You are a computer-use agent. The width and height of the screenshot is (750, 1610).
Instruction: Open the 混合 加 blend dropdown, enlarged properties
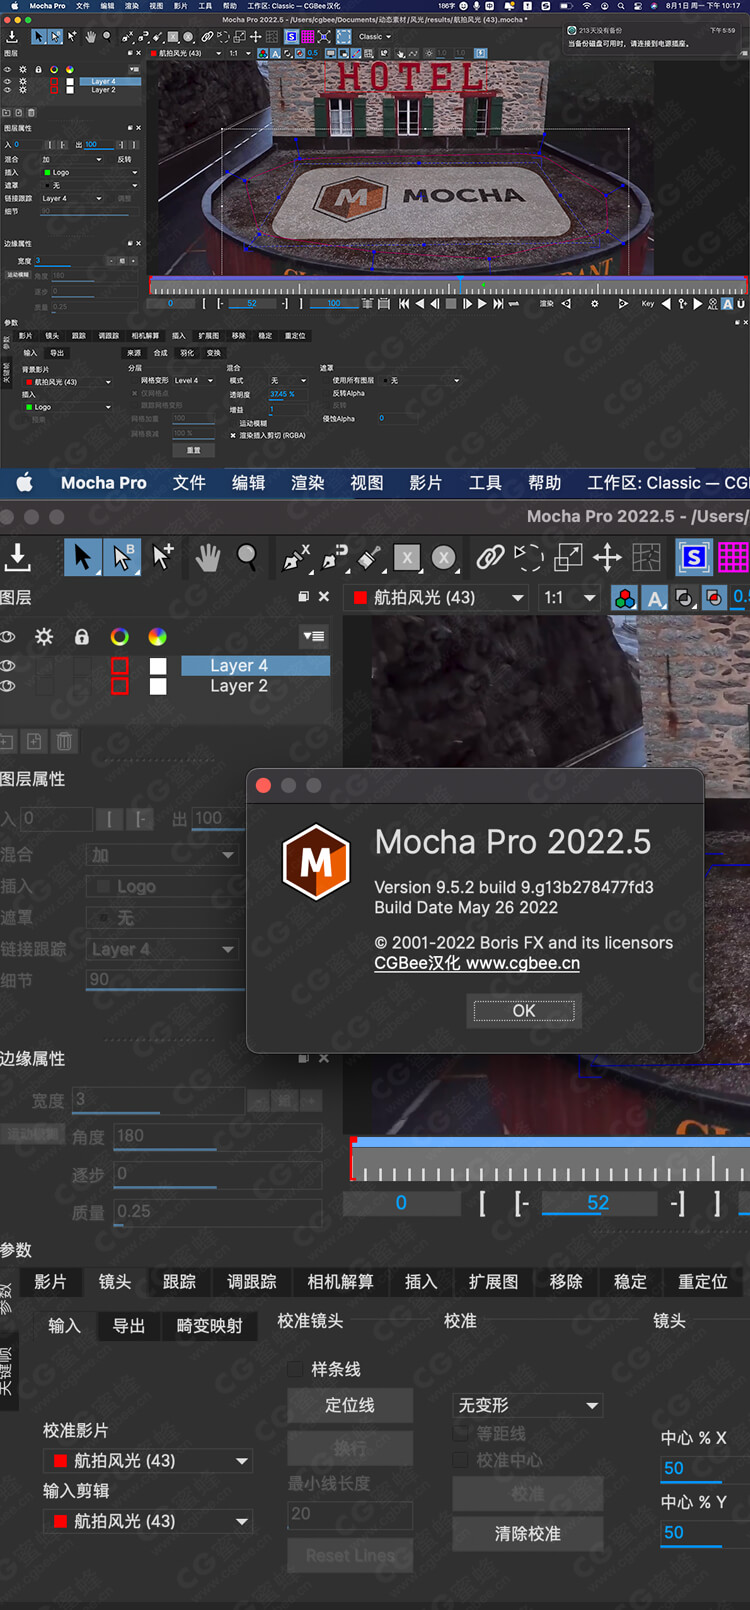click(163, 855)
